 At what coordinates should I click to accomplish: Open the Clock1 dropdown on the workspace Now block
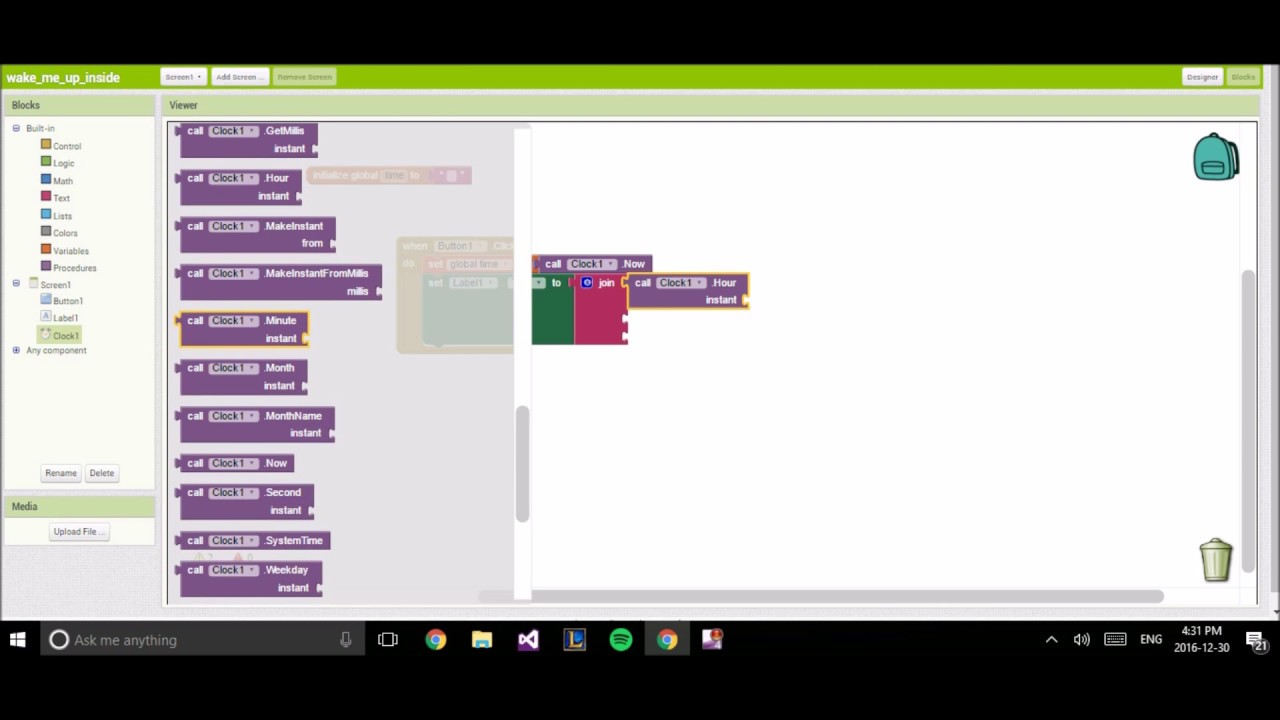click(x=592, y=264)
